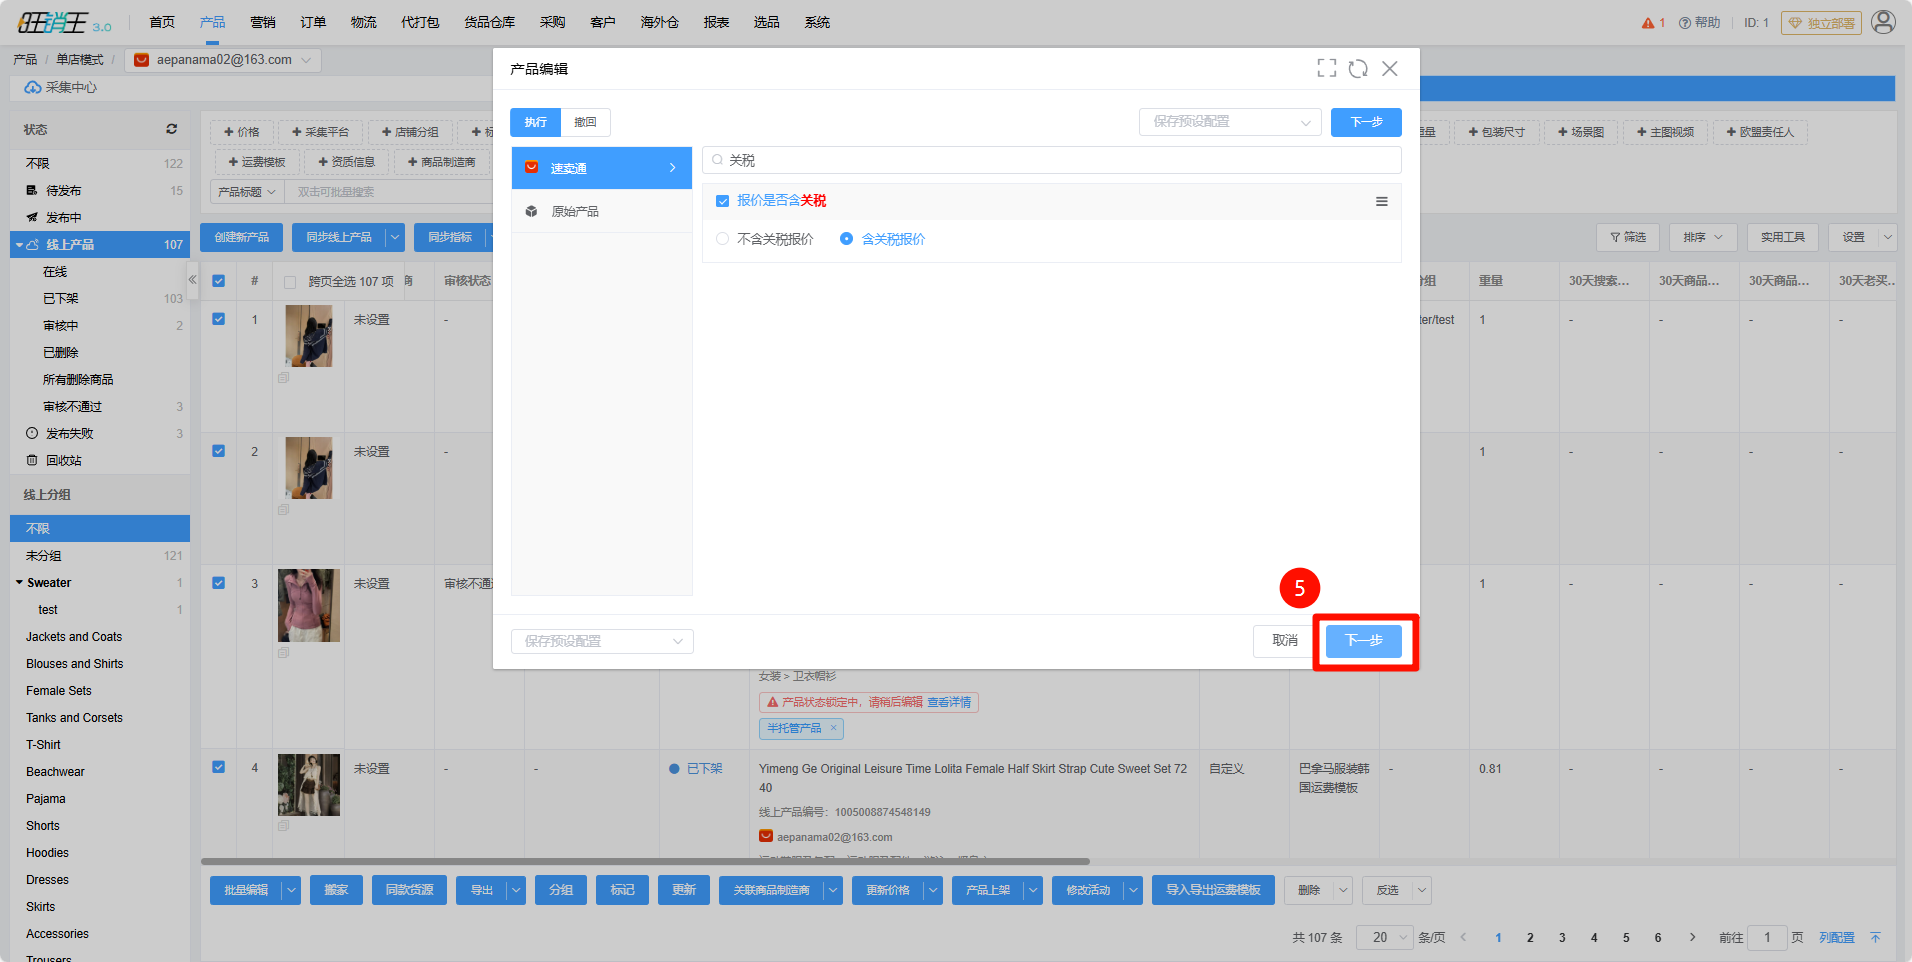Click the 筛选 filter button

pyautogui.click(x=1628, y=237)
